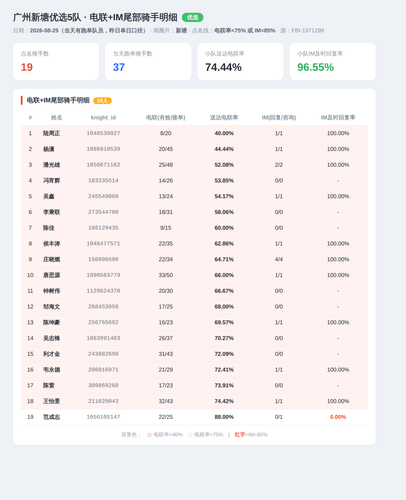Click the green 优选 badge beside title
The image size is (406, 500).
click(192, 17)
